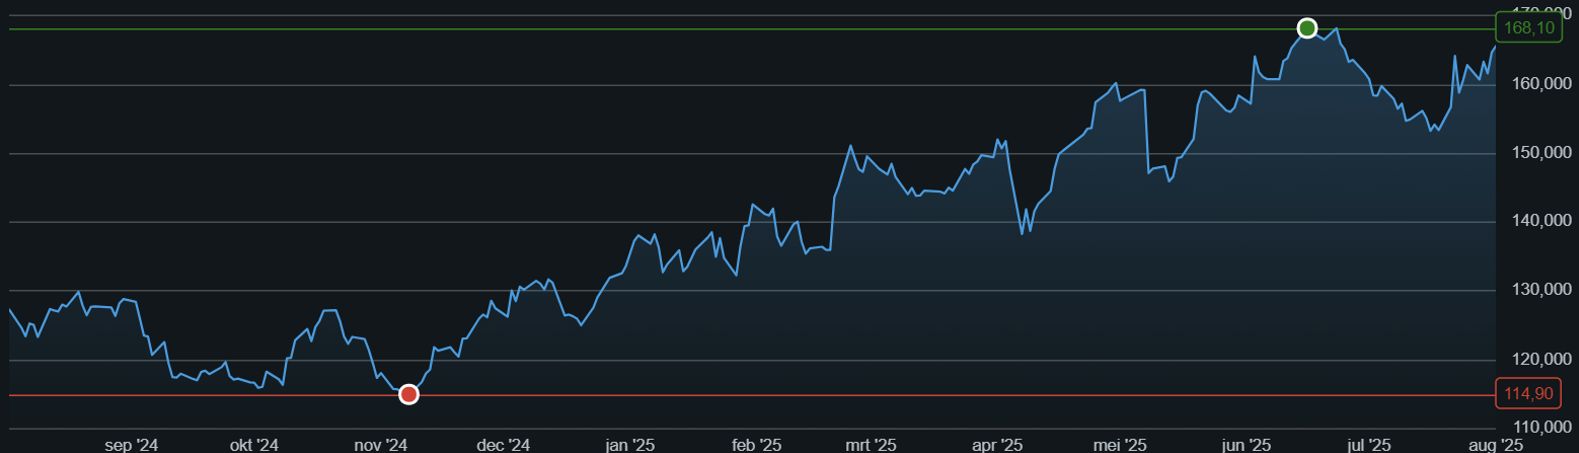
Task: Click the sep '24 date label
Action: [131, 445]
